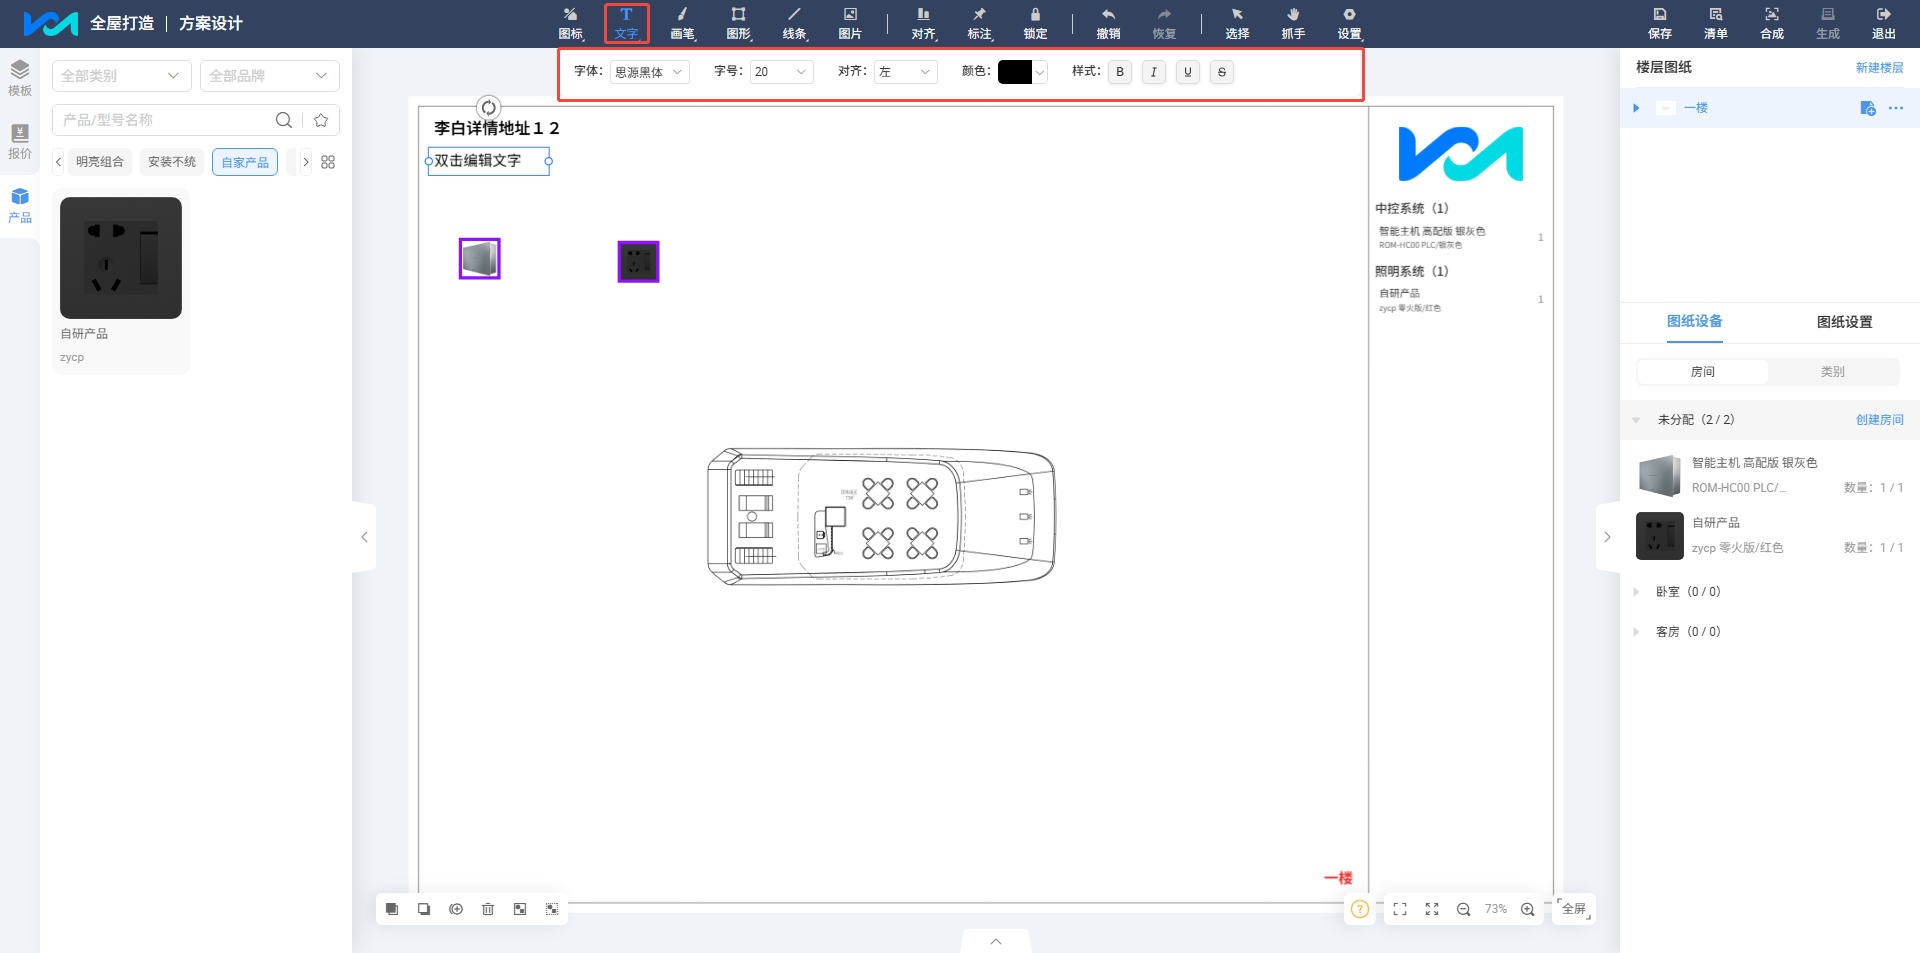Undo with the 撤销 button
This screenshot has height=953, width=1920.
tap(1108, 23)
